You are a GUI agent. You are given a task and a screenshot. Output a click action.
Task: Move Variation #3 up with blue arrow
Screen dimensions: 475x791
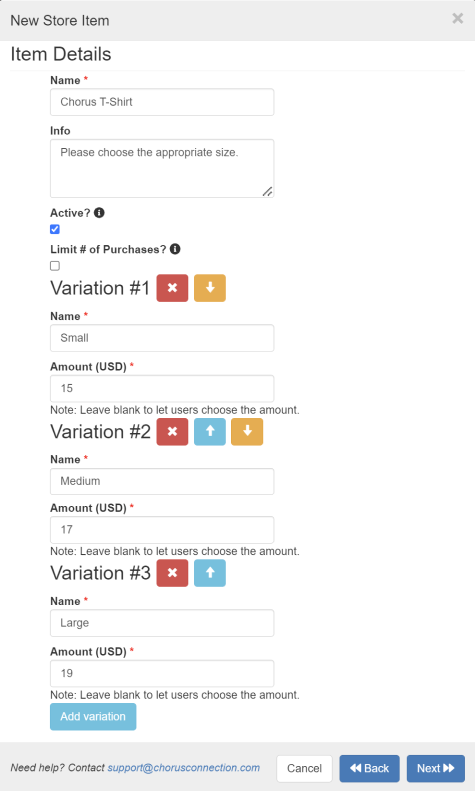click(x=210, y=573)
